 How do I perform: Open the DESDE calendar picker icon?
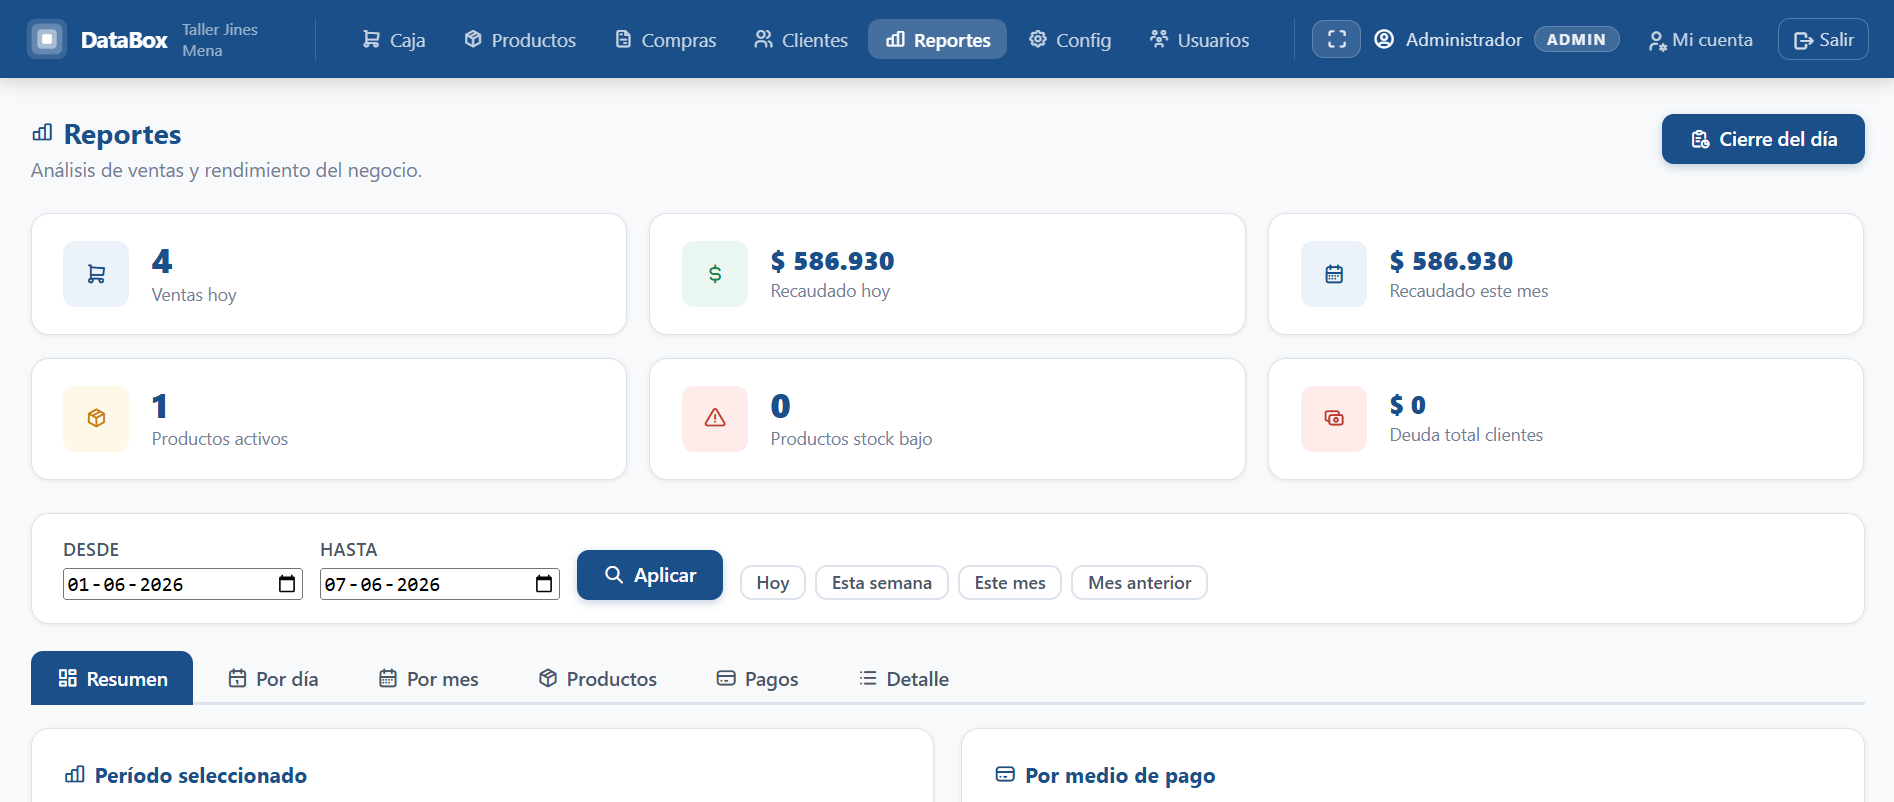[x=287, y=584]
